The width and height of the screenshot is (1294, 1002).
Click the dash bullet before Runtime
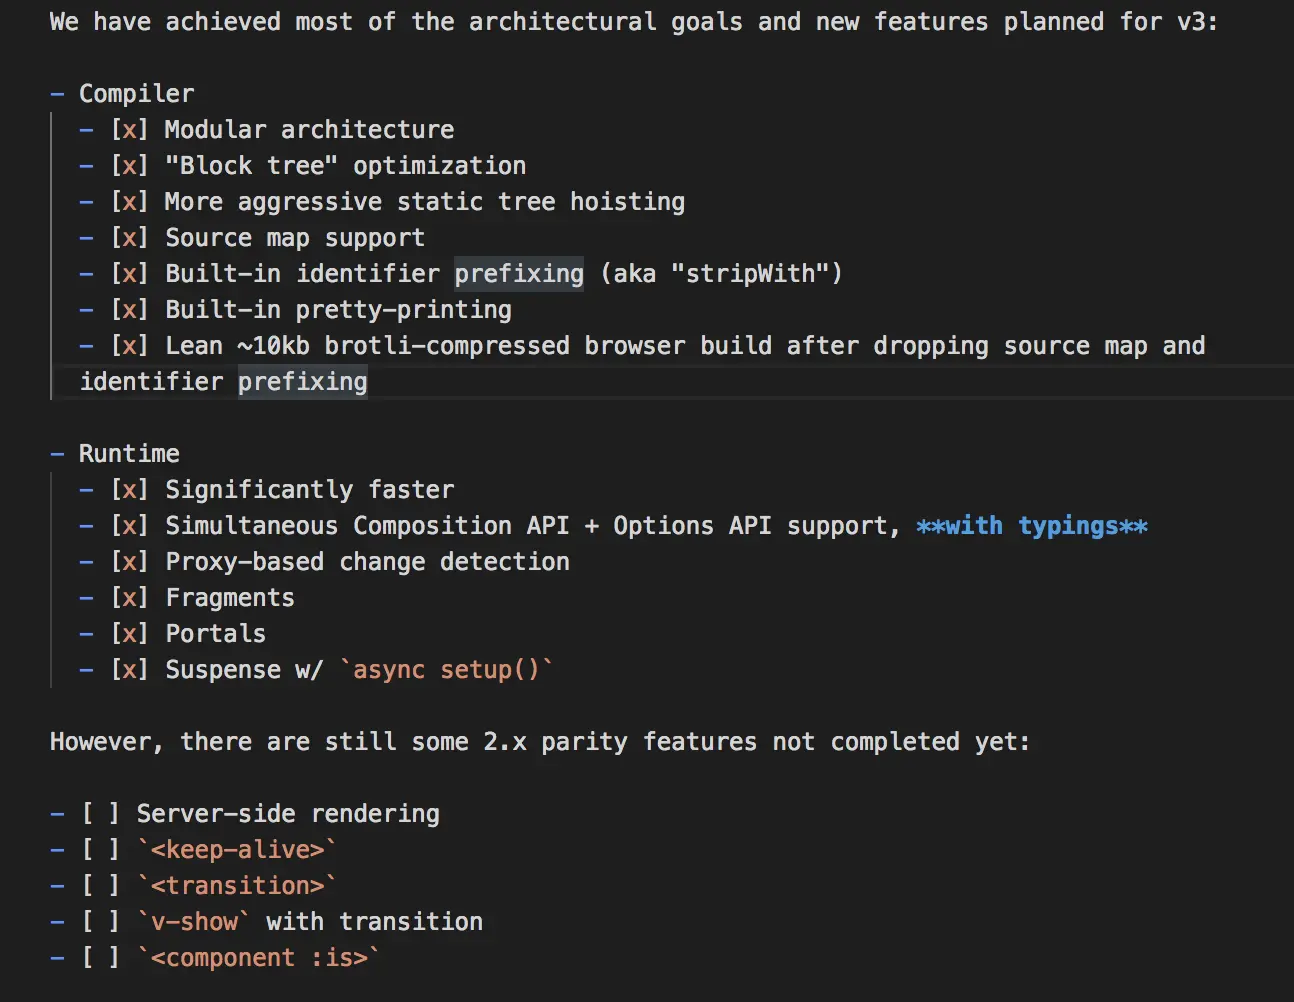pos(57,454)
